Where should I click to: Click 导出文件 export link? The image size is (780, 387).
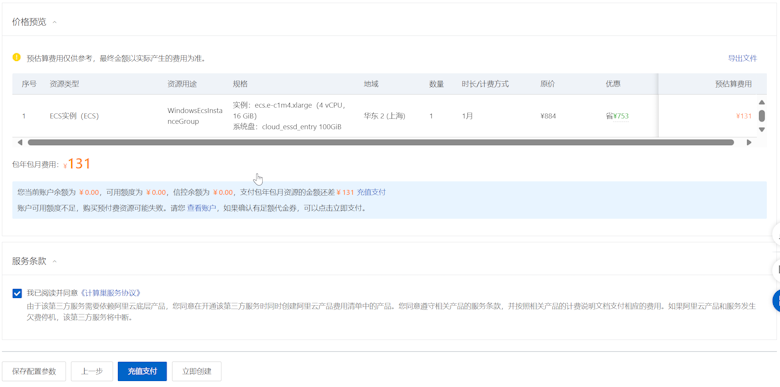tap(742, 58)
